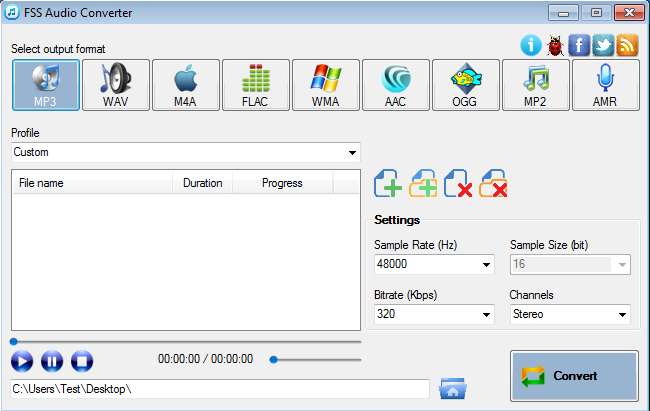
Task: Click the ladybug bug report icon
Action: pos(555,45)
